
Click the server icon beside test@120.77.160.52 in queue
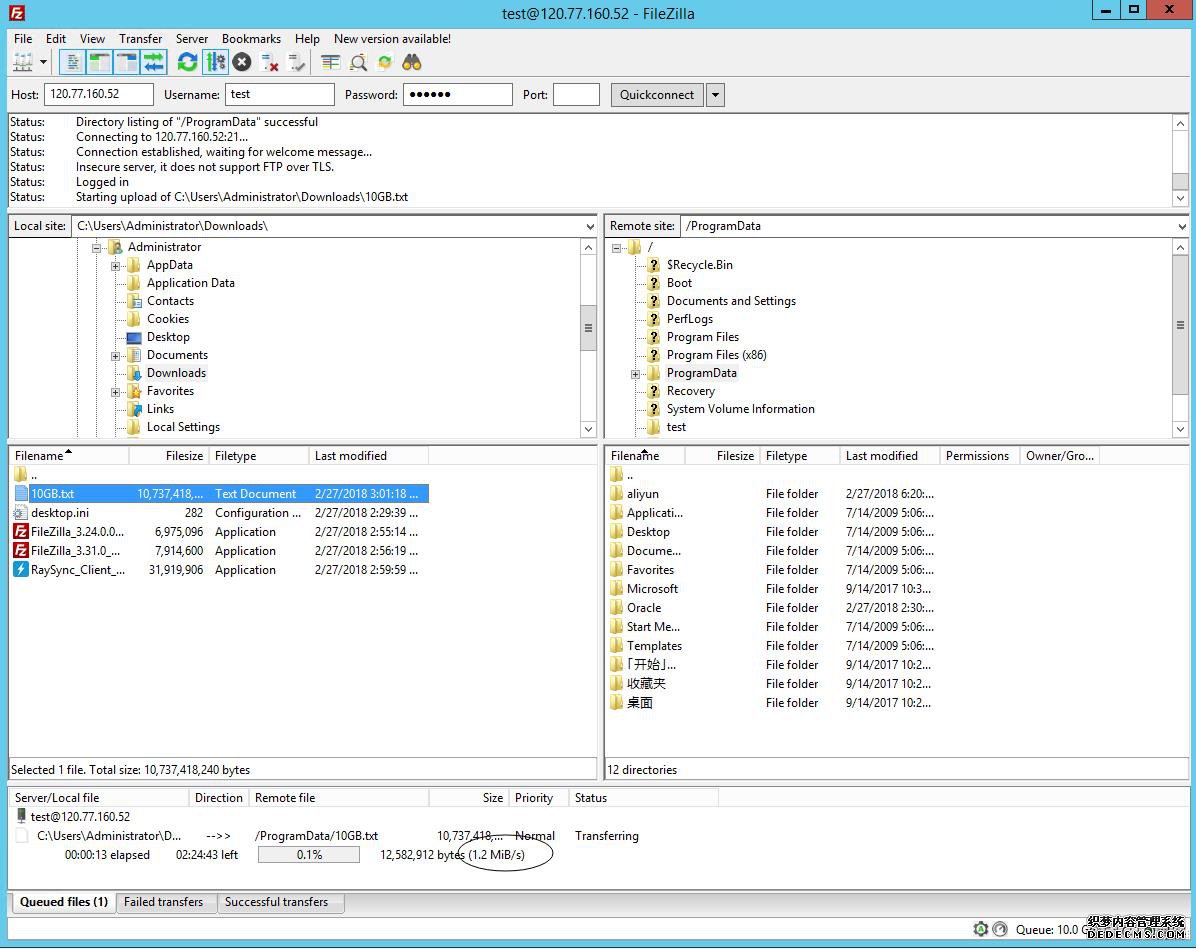tap(21, 816)
